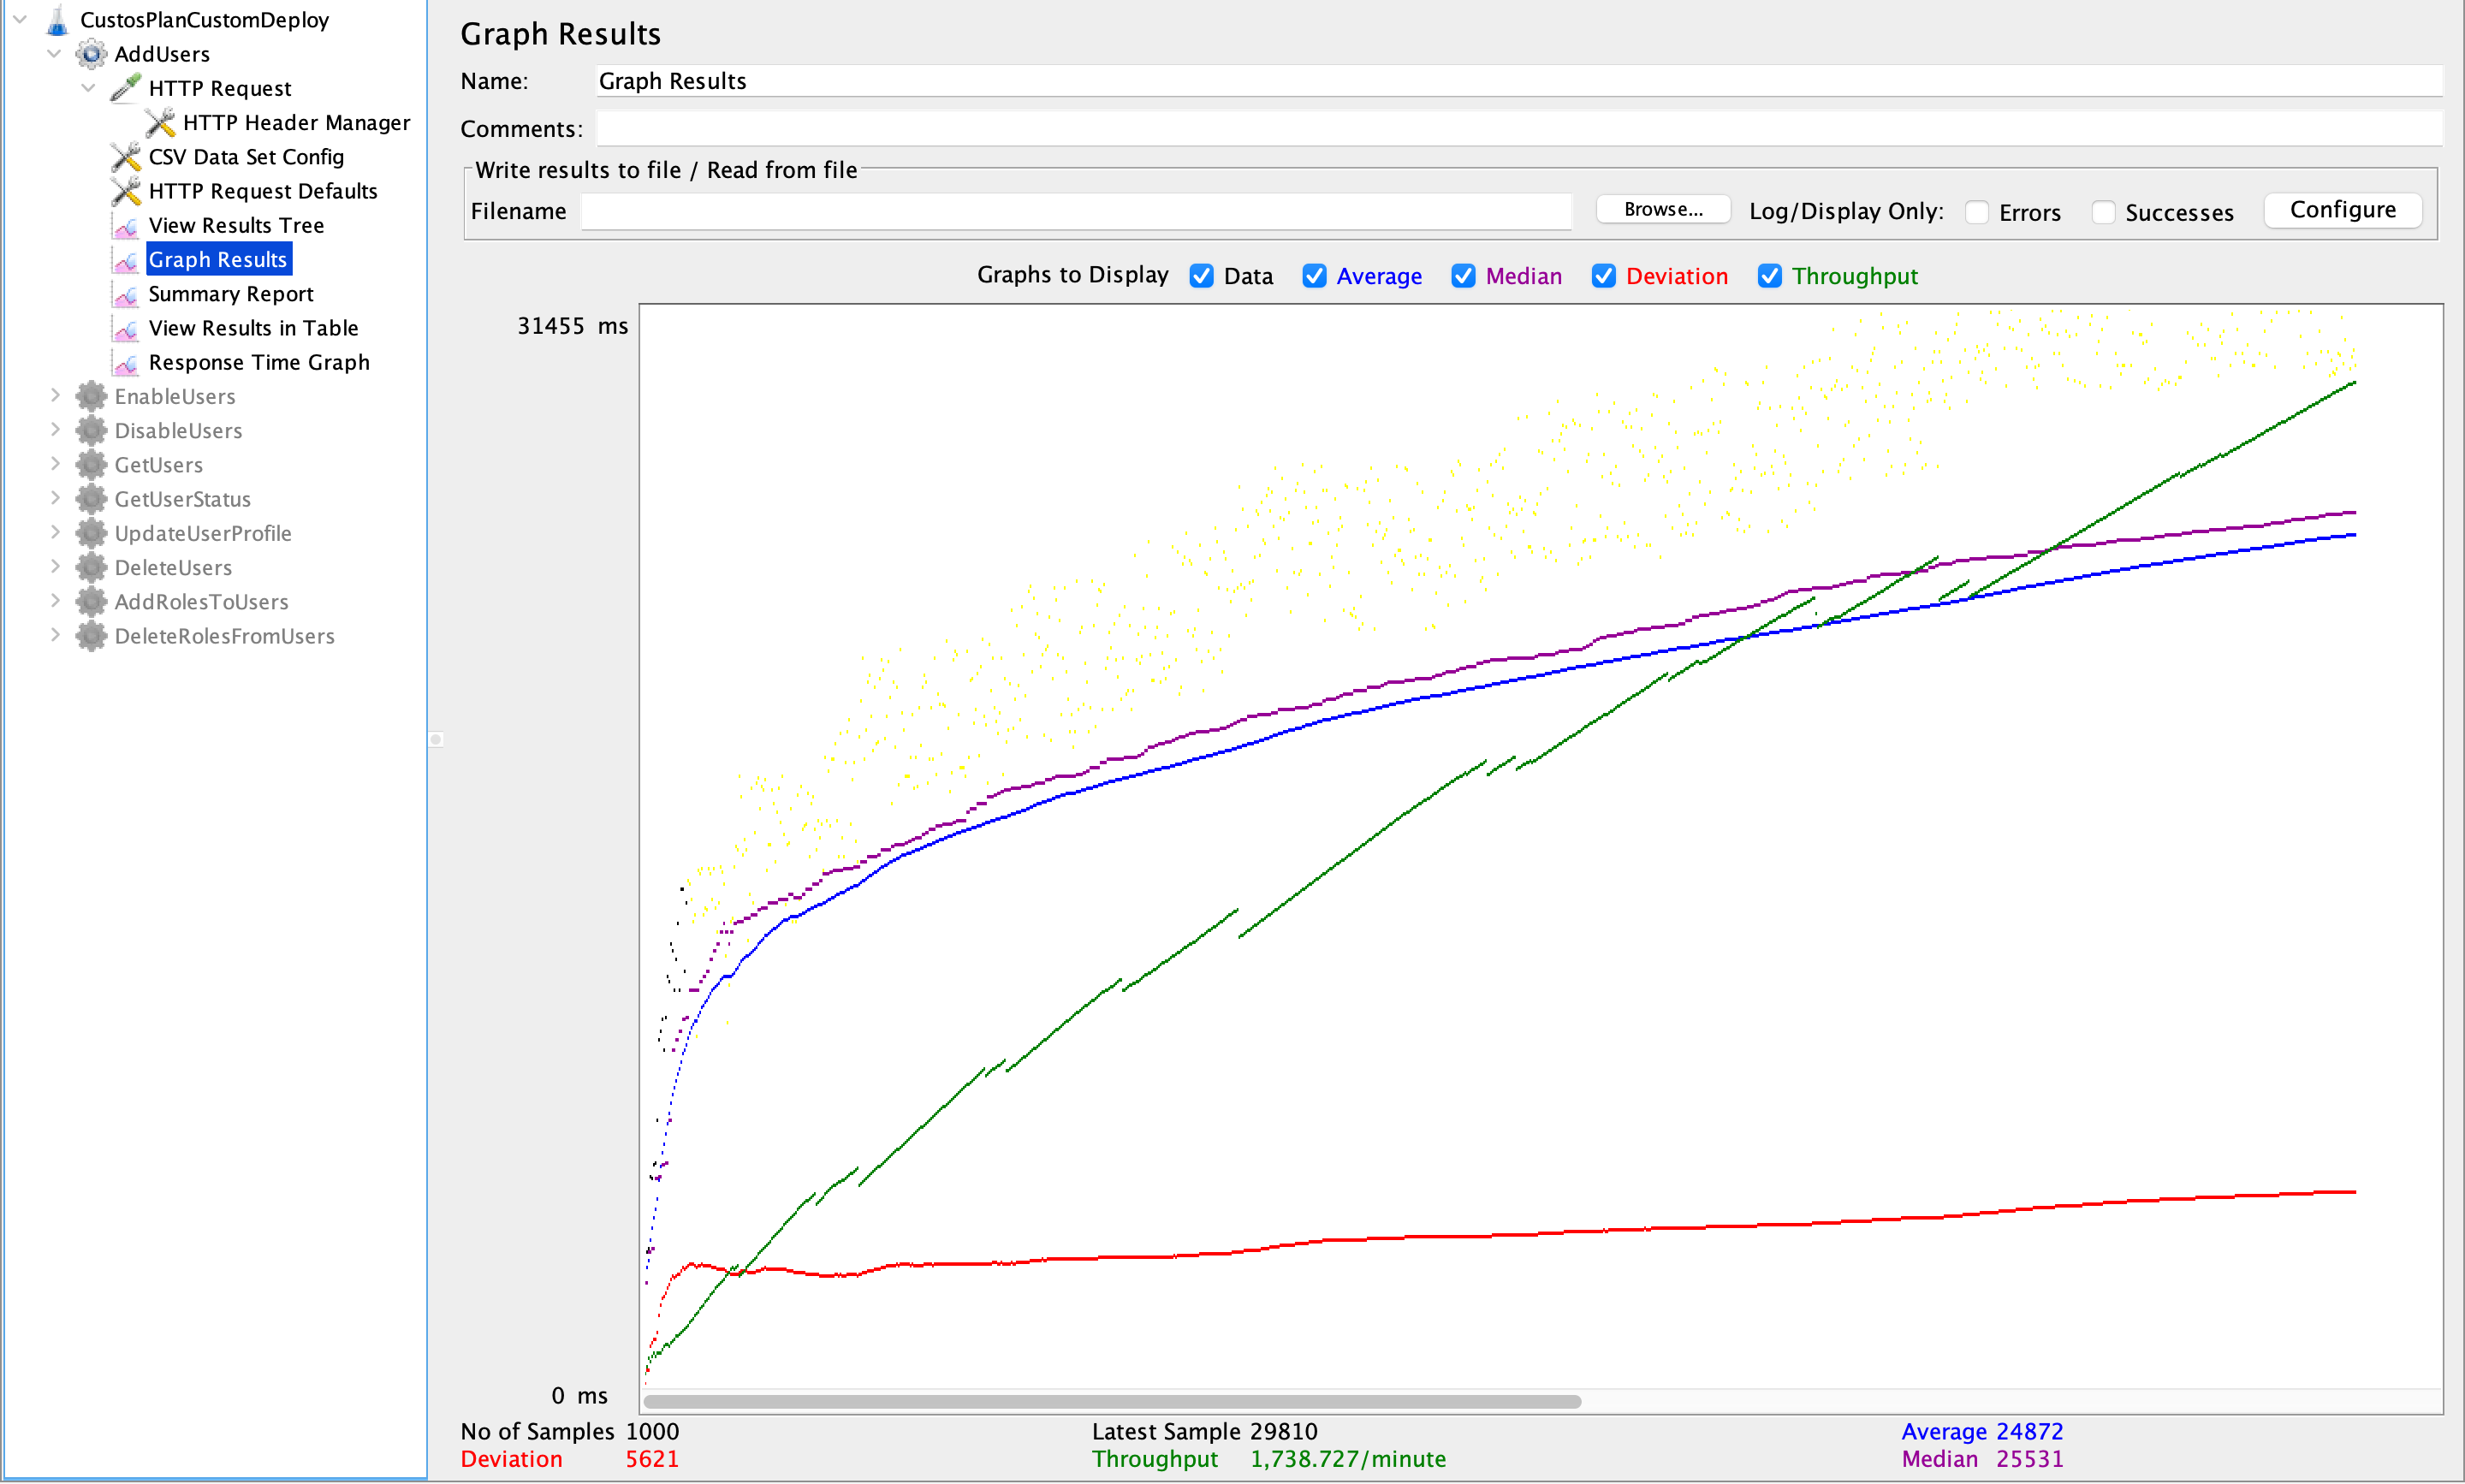Enable the Errors only checkbox
This screenshot has height=1484, width=2465.
tap(1976, 212)
